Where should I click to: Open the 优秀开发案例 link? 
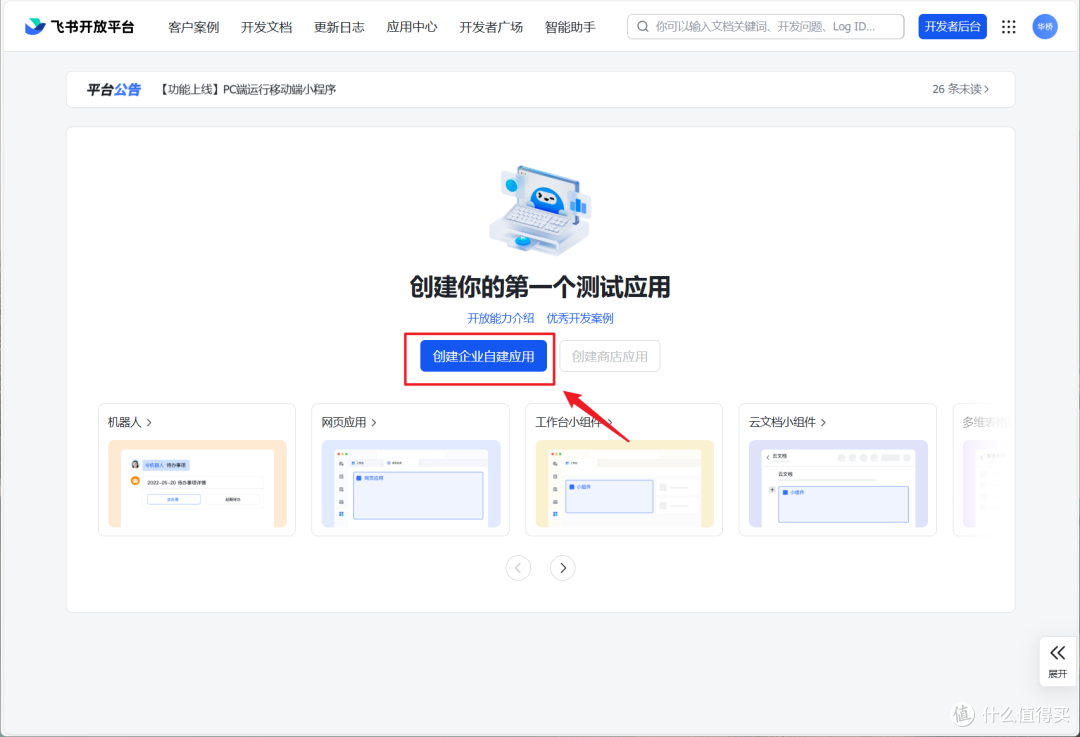pyautogui.click(x=579, y=318)
